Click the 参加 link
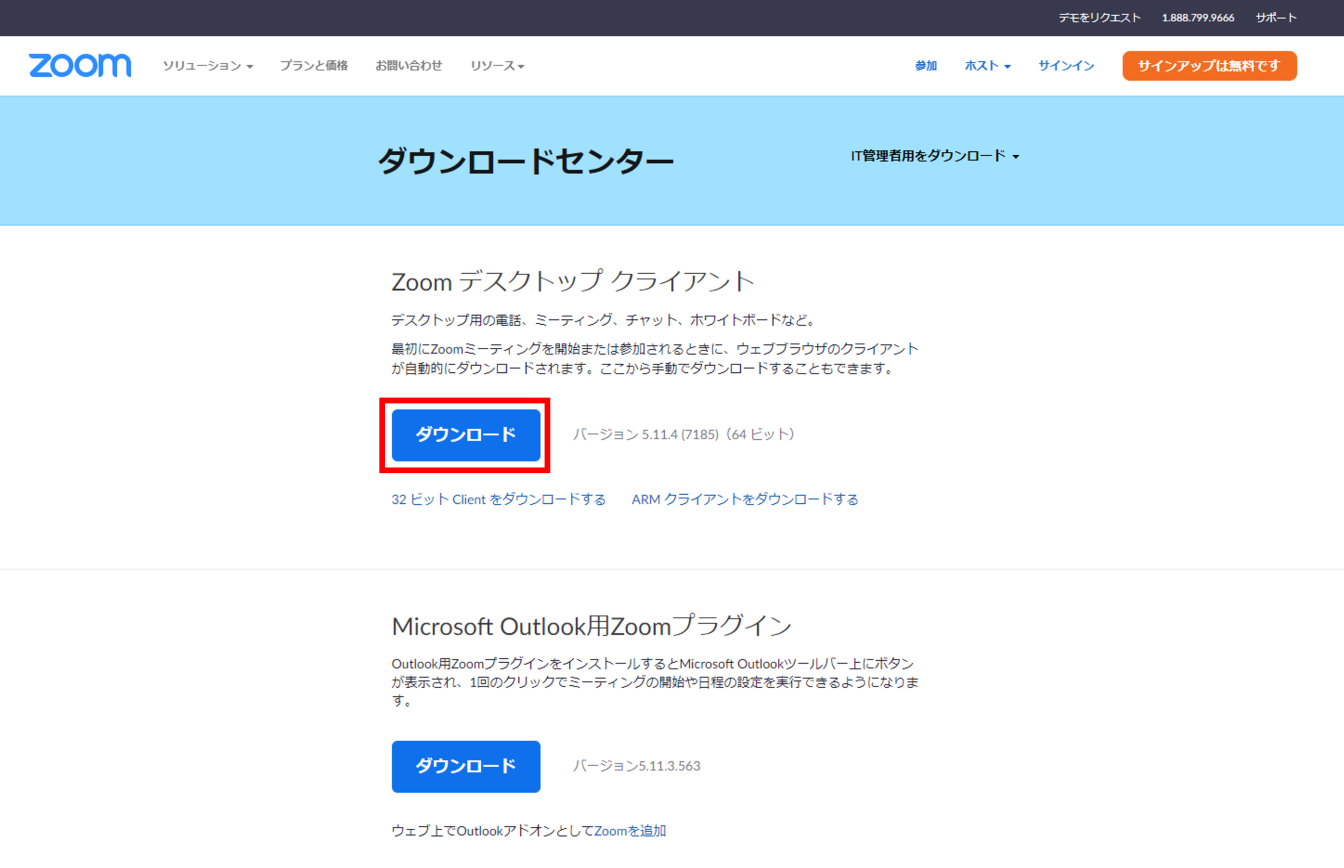The image size is (1344, 868). pyautogui.click(x=925, y=66)
